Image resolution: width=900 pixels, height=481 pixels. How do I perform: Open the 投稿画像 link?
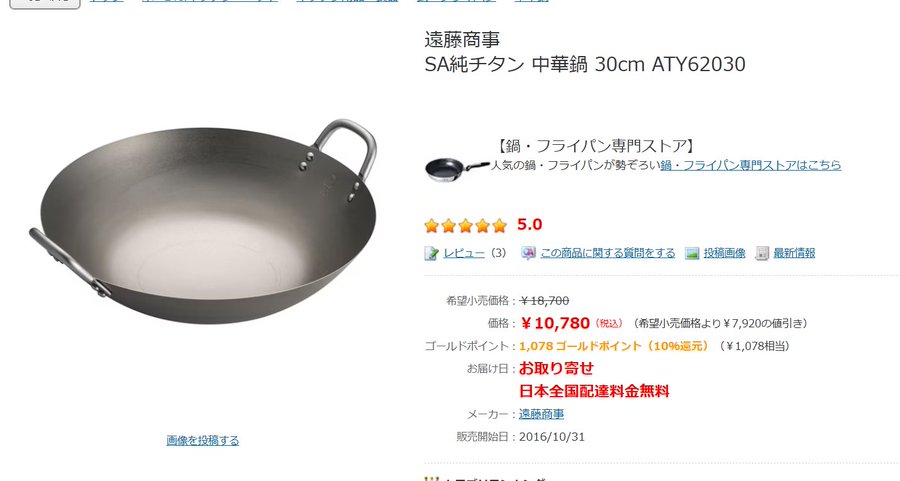pos(724,253)
